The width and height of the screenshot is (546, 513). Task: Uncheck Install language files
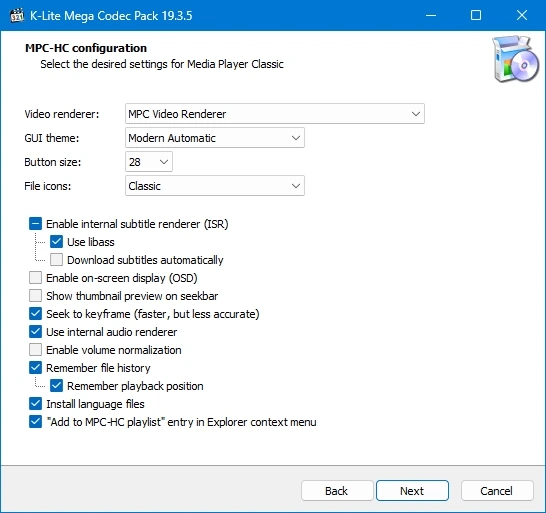[x=36, y=404]
